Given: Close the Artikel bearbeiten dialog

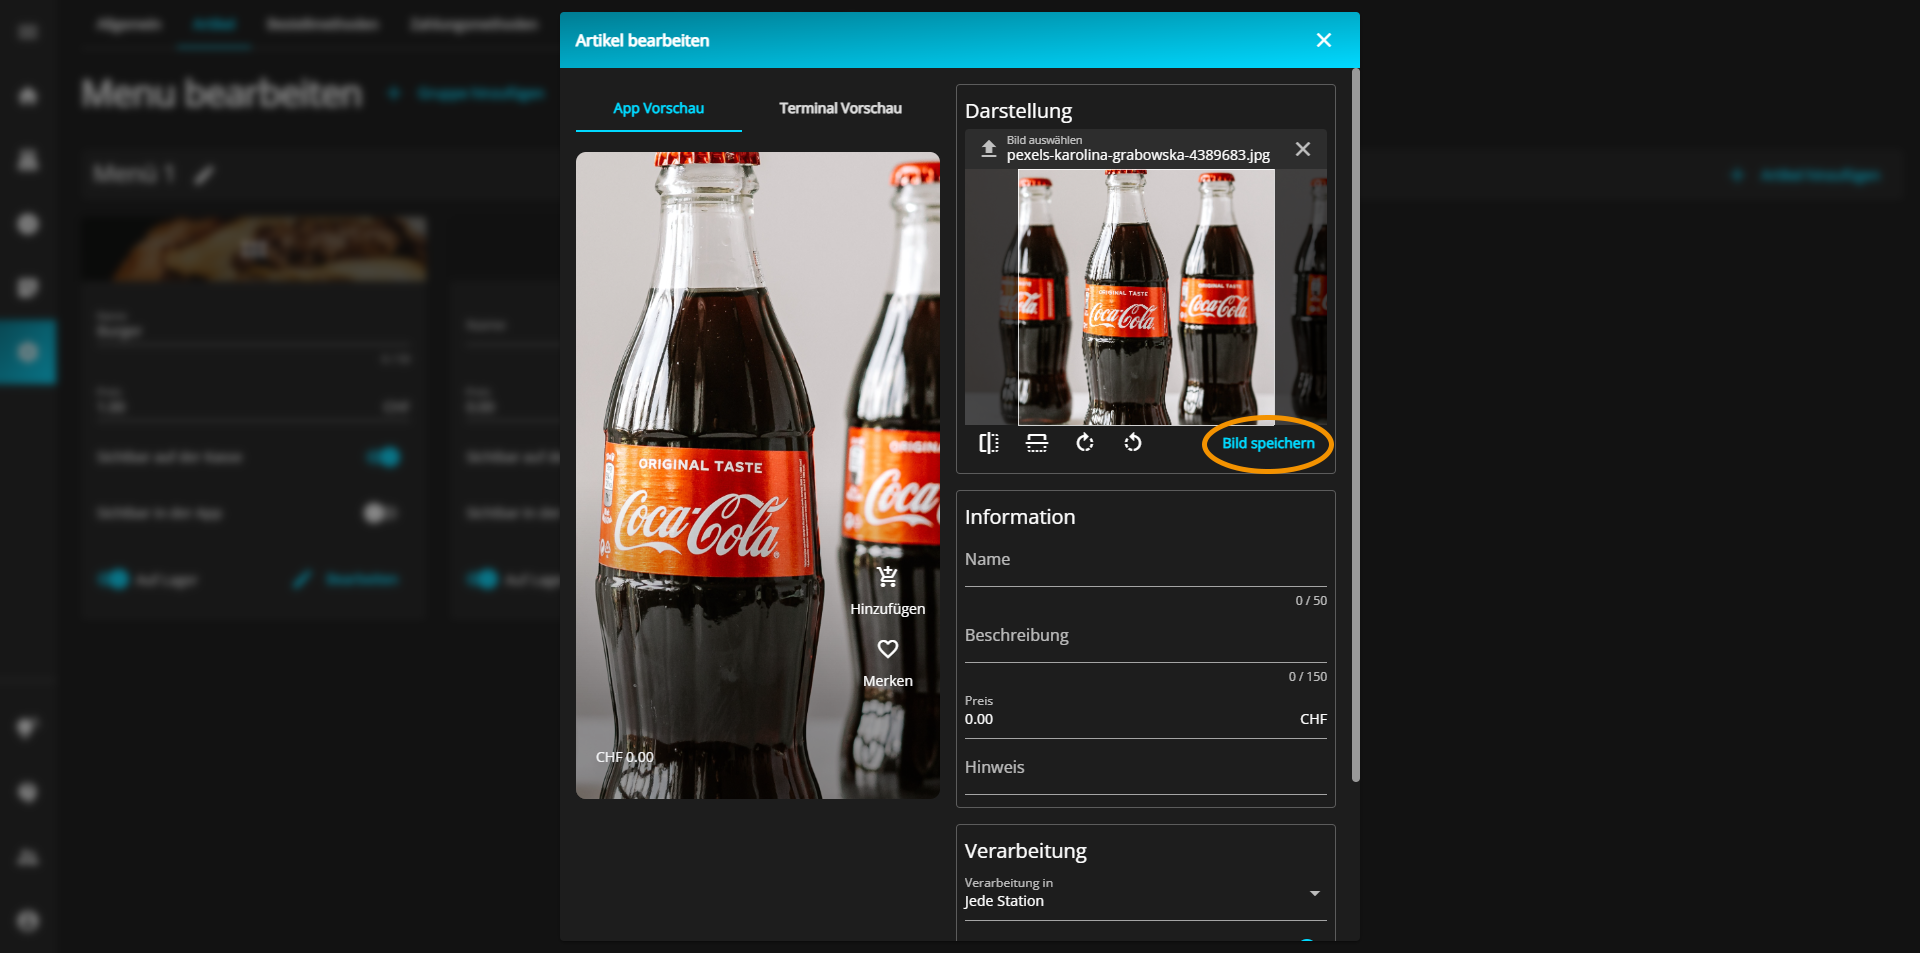Looking at the screenshot, I should click(1324, 40).
